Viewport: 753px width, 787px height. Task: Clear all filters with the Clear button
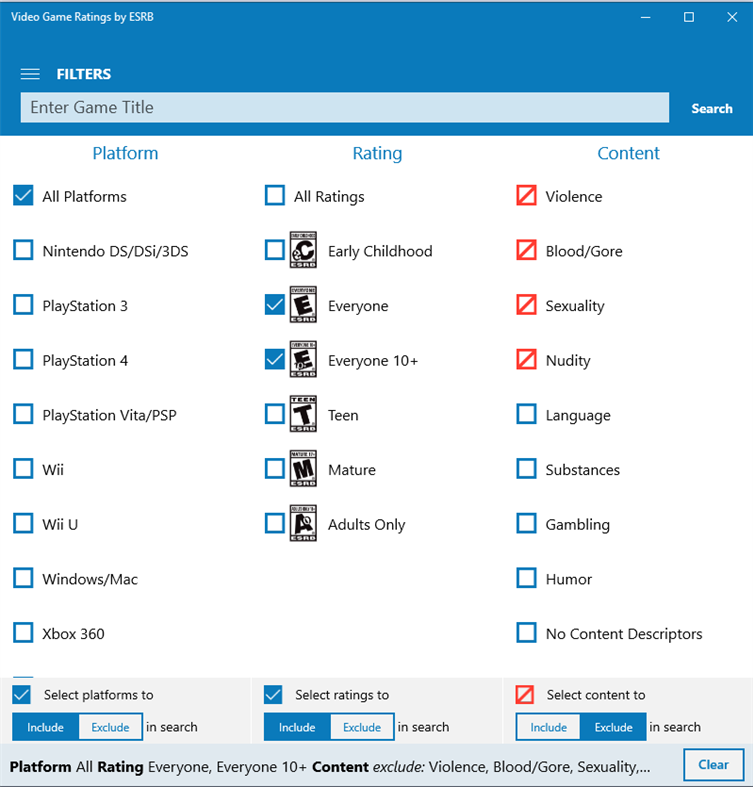click(x=713, y=765)
